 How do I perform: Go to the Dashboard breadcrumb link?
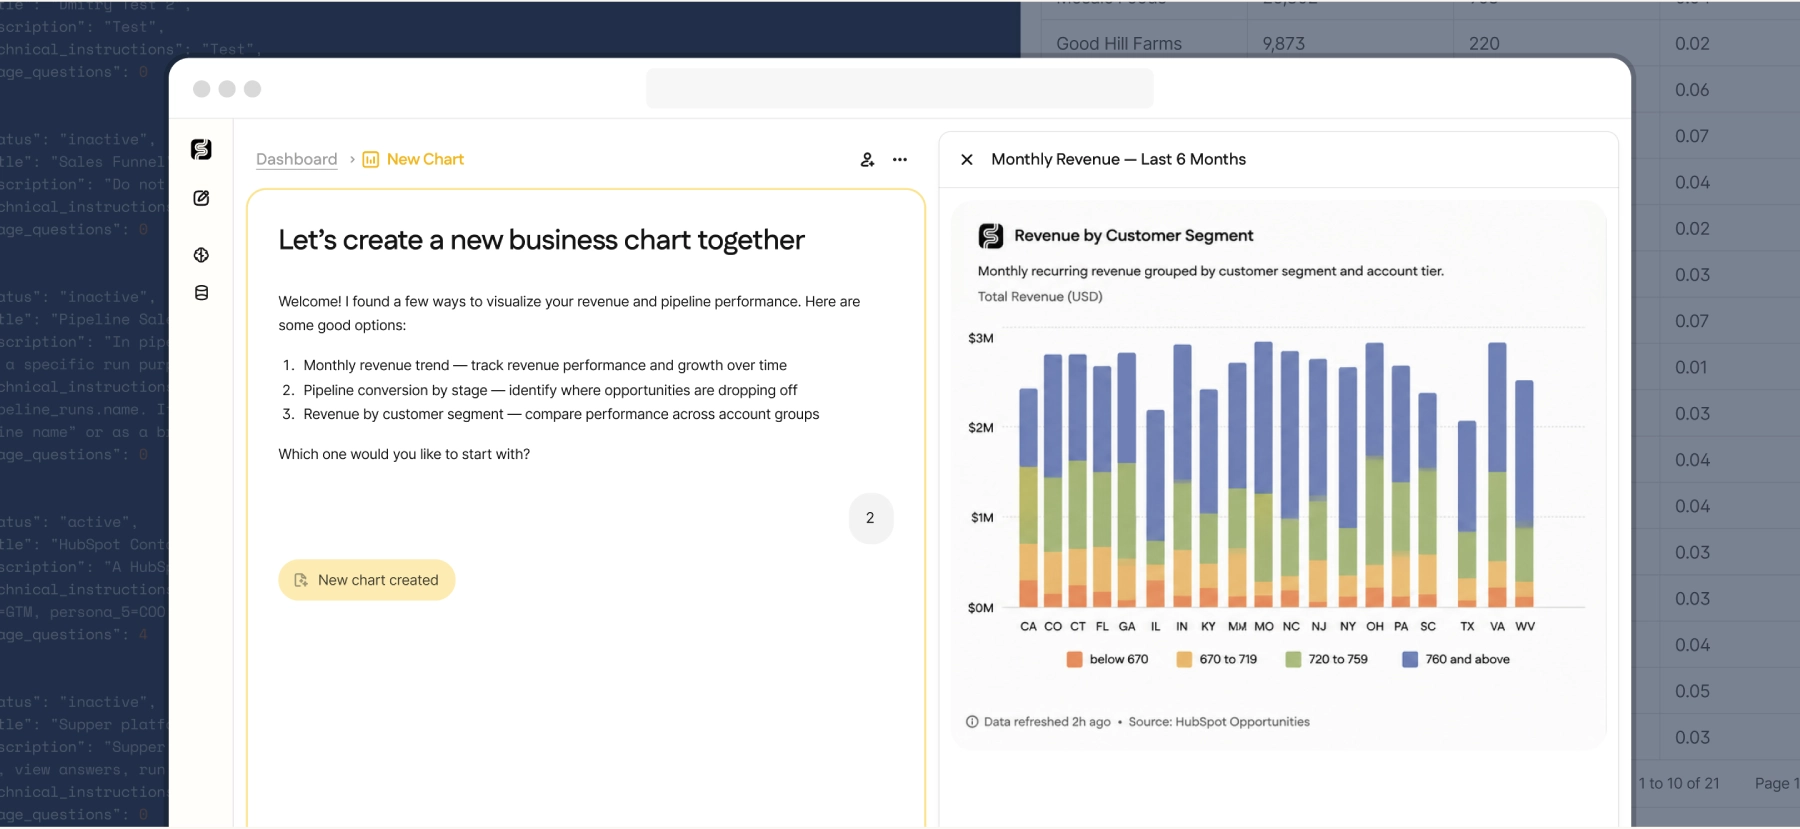[297, 159]
